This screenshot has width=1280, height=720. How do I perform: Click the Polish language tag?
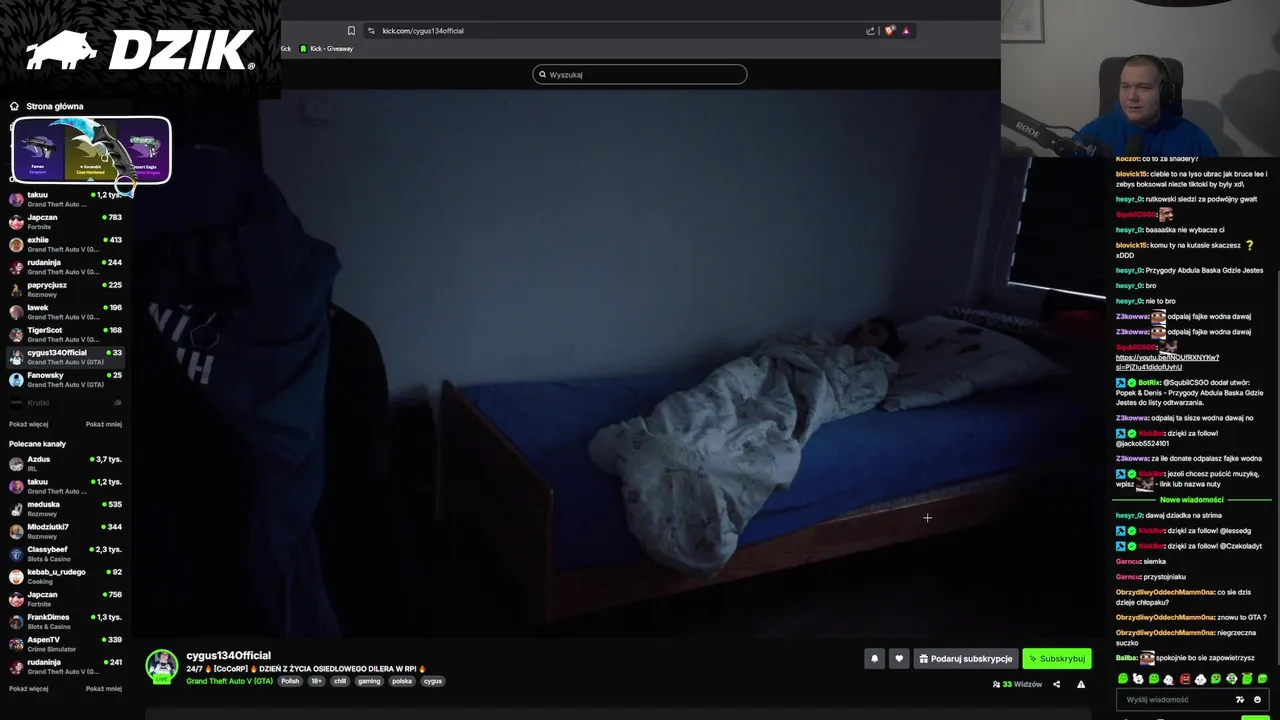(290, 681)
